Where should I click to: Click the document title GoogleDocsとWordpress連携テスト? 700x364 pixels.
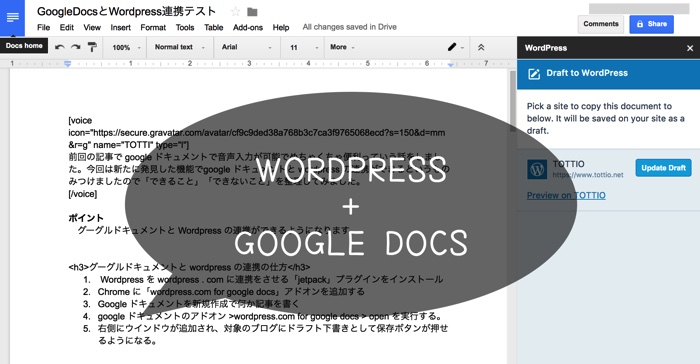[126, 11]
